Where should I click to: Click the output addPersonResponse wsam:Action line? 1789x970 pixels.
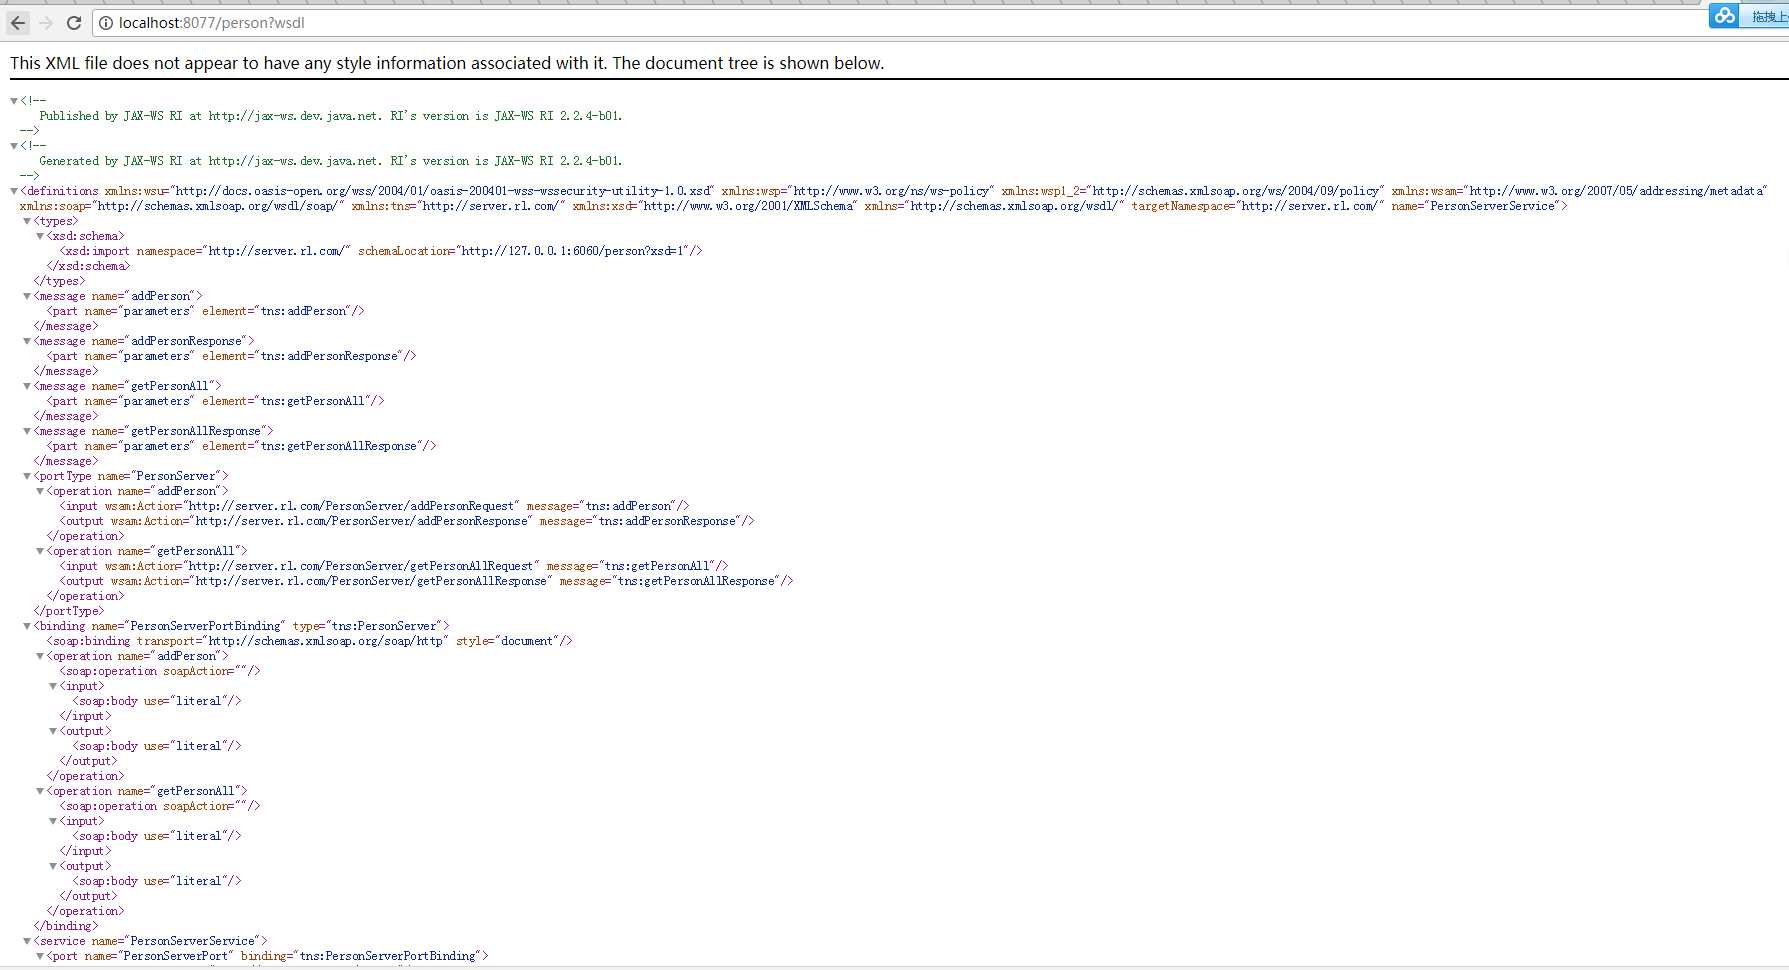407,521
